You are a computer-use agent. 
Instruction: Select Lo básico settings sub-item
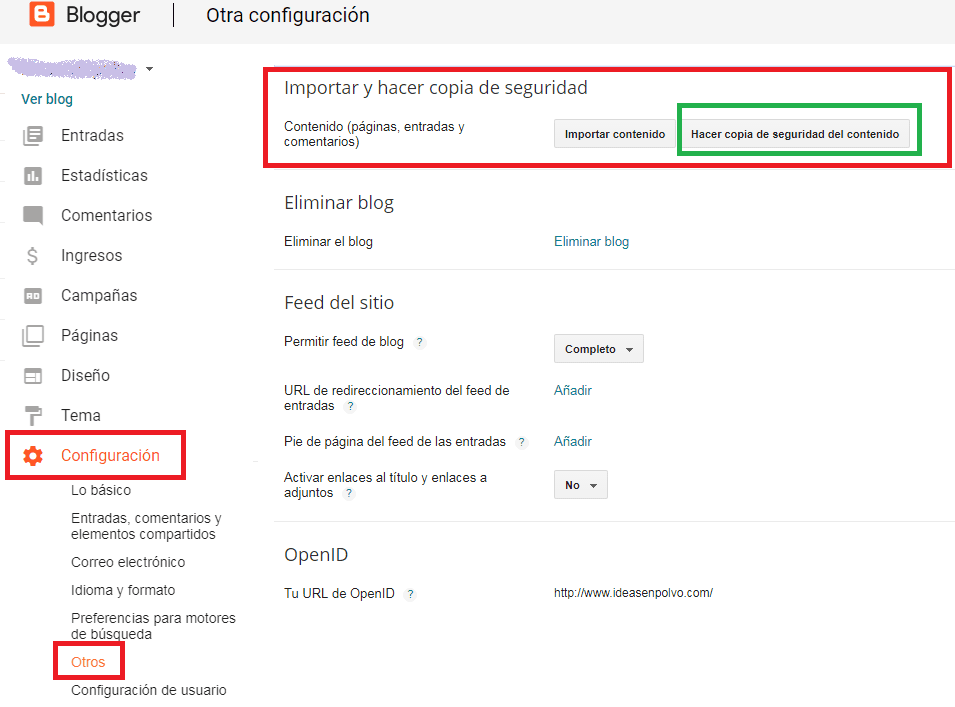pyautogui.click(x=101, y=490)
